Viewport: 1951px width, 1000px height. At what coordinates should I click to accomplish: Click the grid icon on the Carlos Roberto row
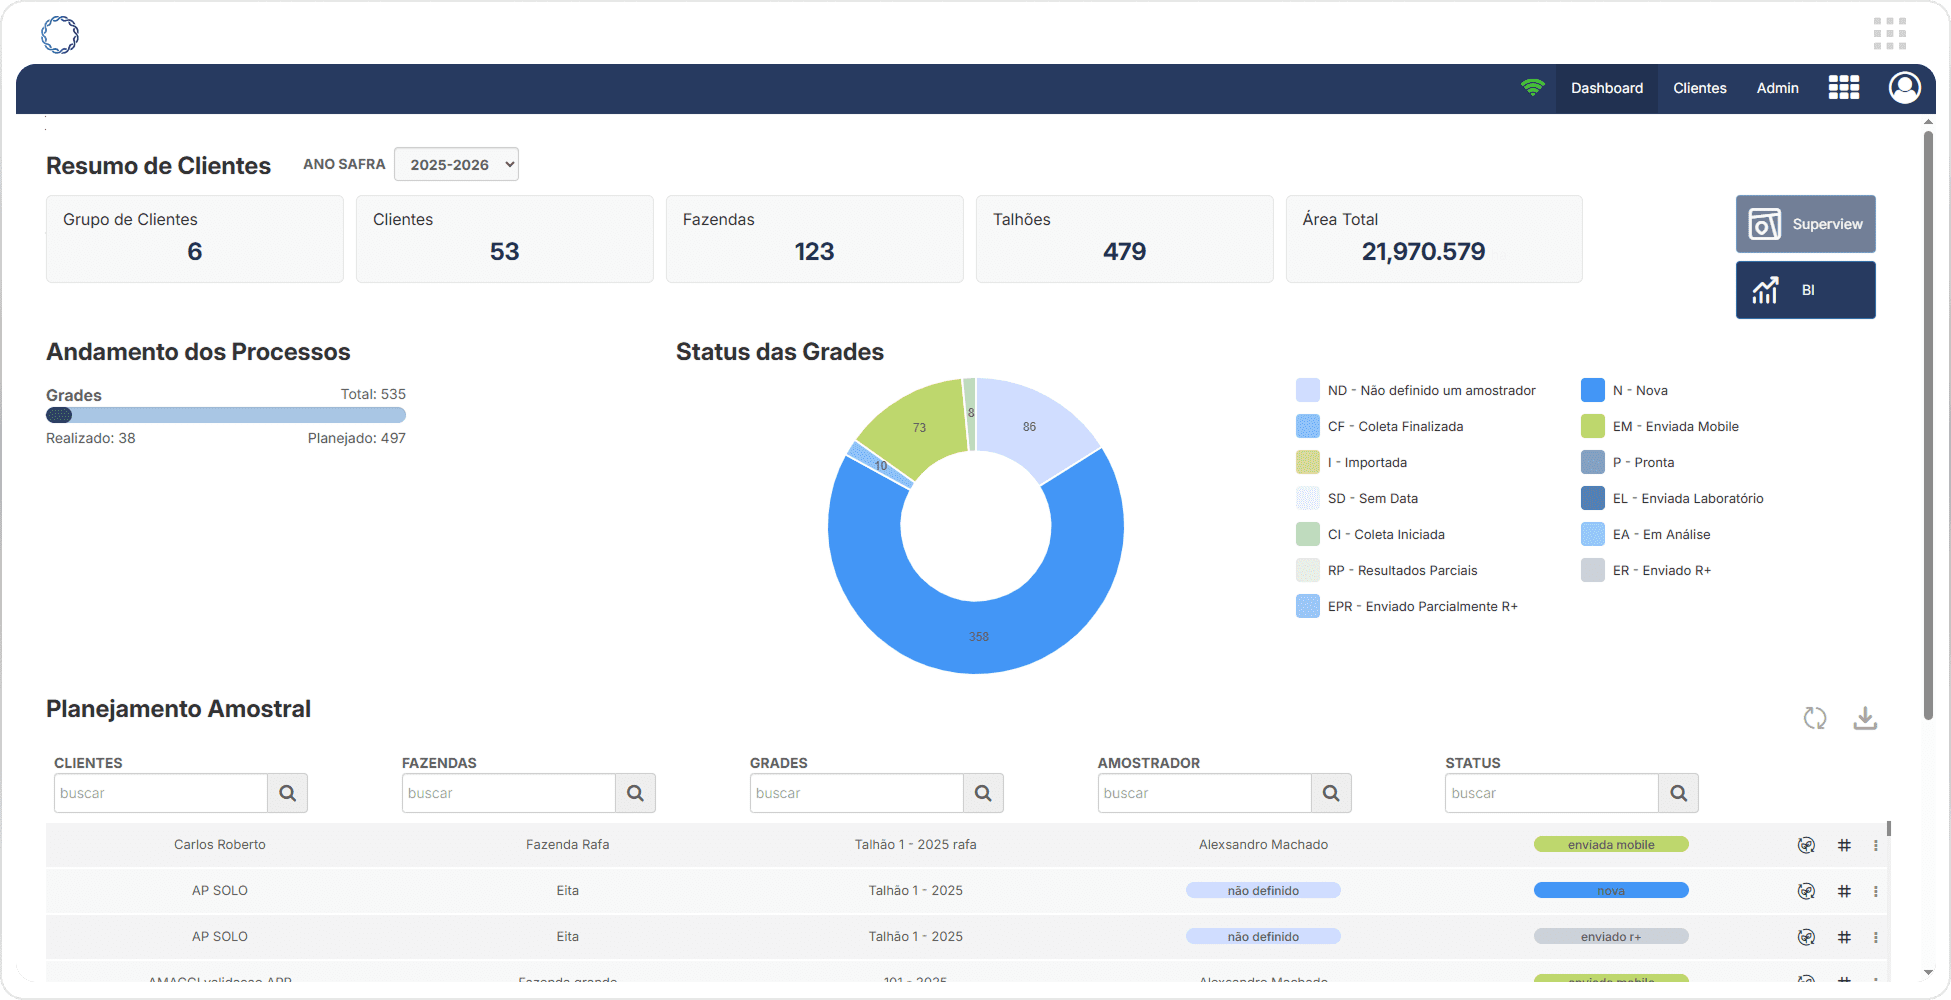pyautogui.click(x=1845, y=844)
